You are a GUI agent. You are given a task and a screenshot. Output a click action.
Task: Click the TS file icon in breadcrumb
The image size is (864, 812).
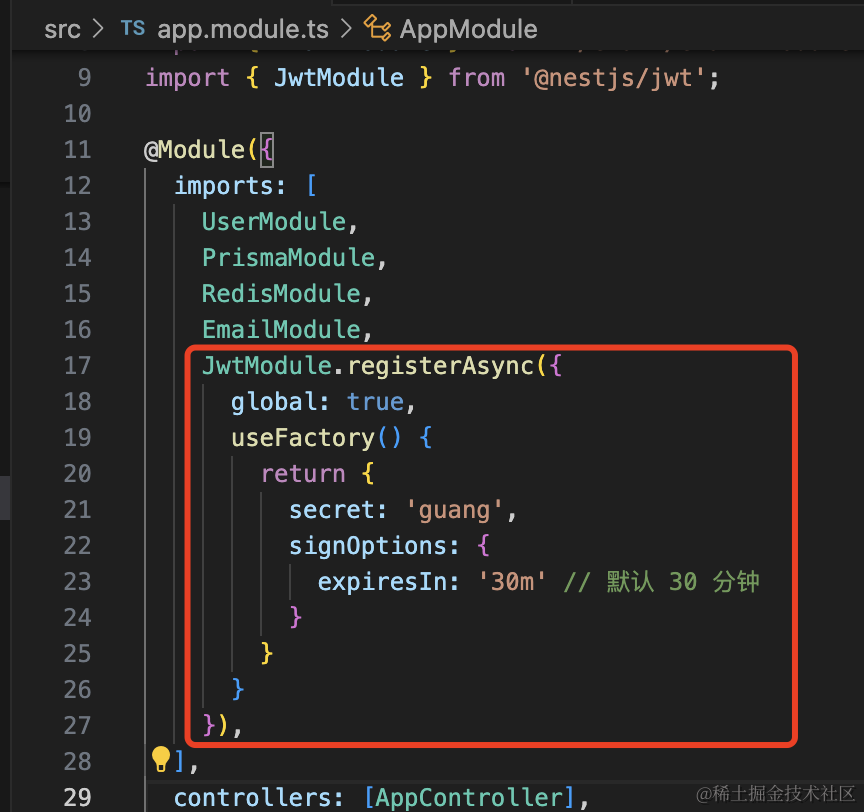[133, 29]
